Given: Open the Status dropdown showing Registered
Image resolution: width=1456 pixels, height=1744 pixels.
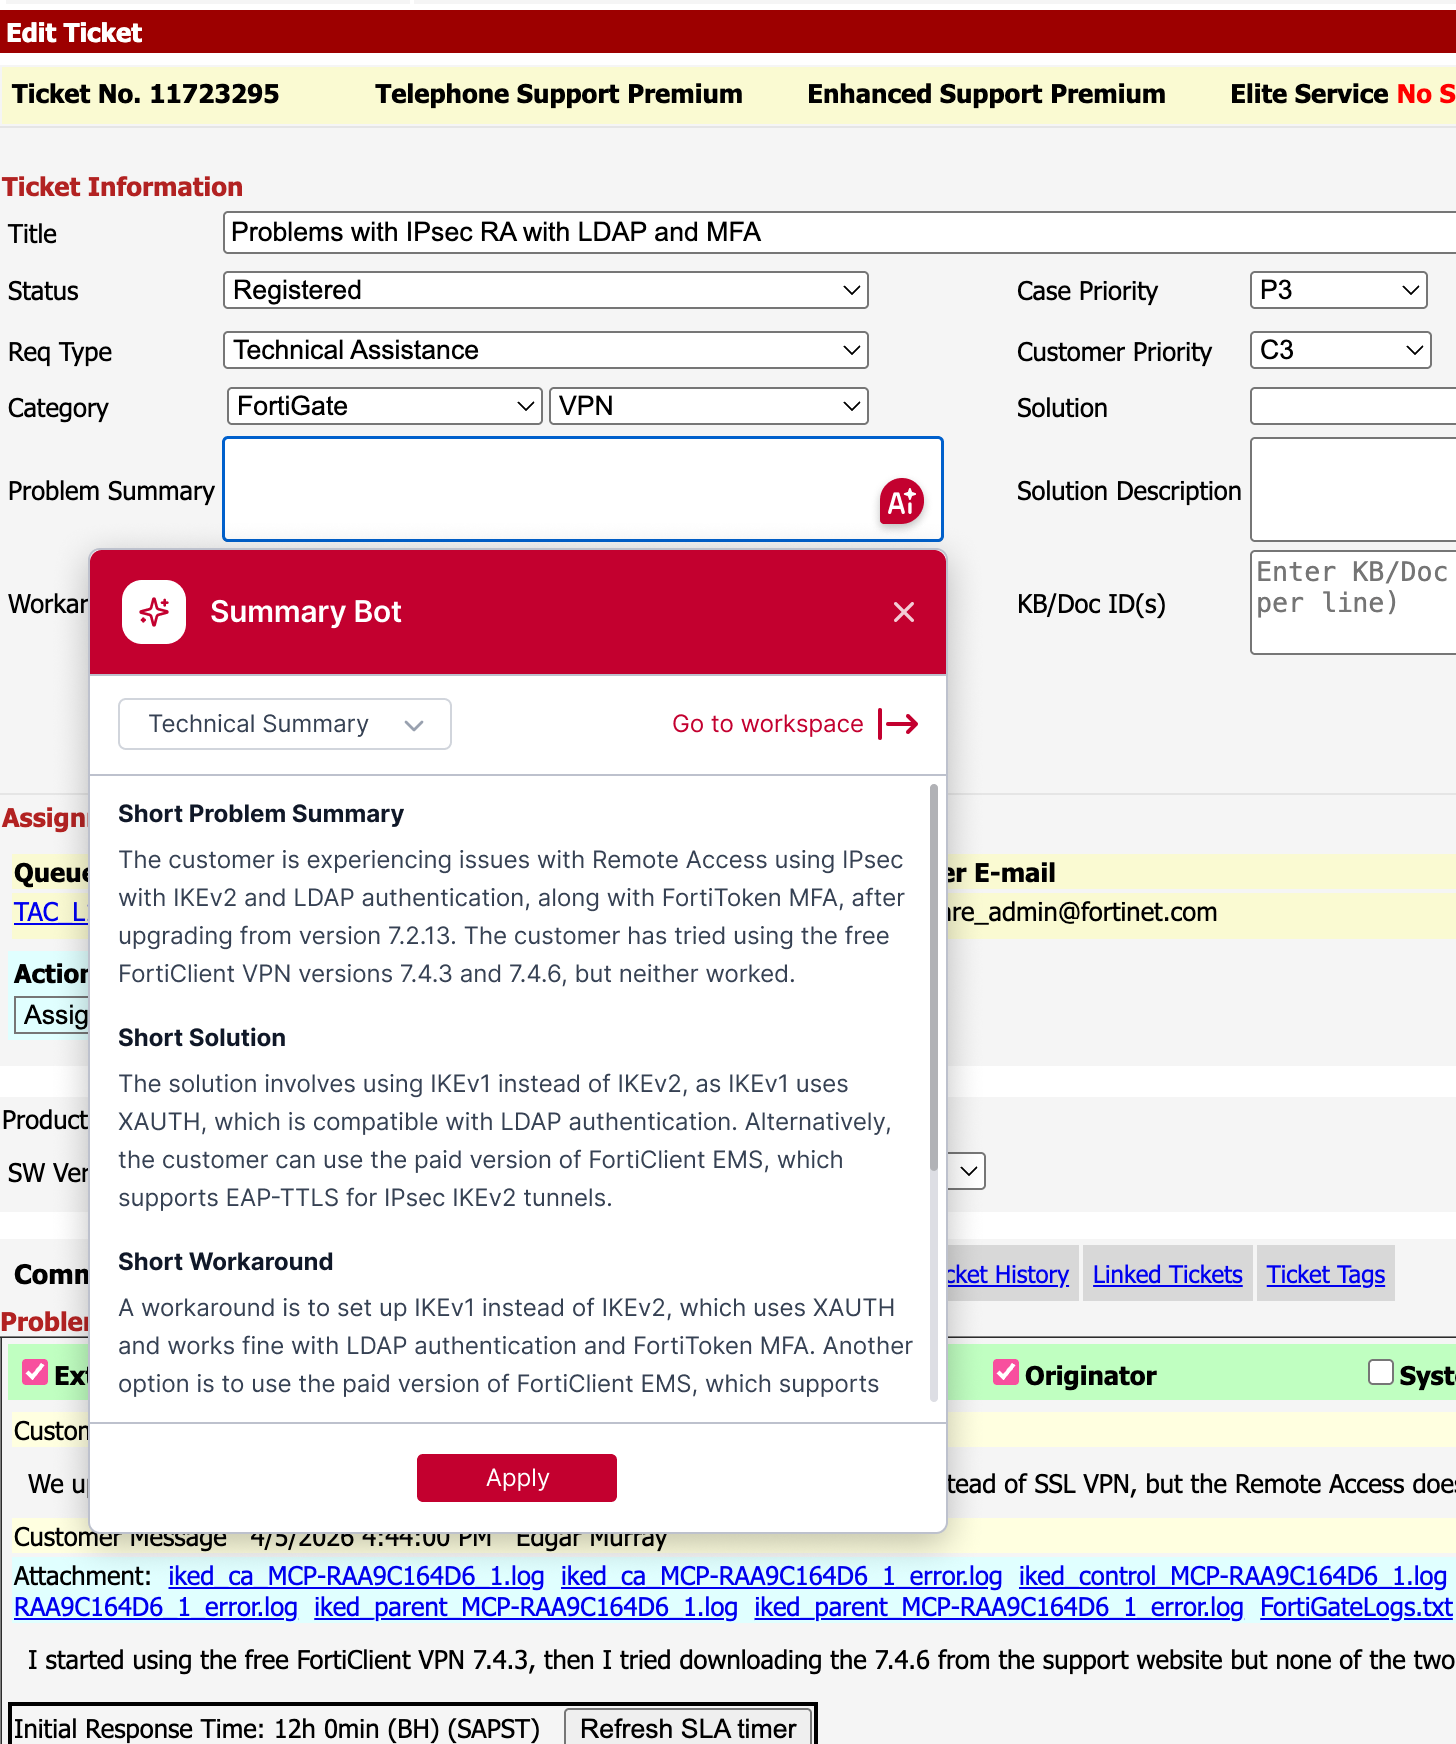Looking at the screenshot, I should pos(546,290).
